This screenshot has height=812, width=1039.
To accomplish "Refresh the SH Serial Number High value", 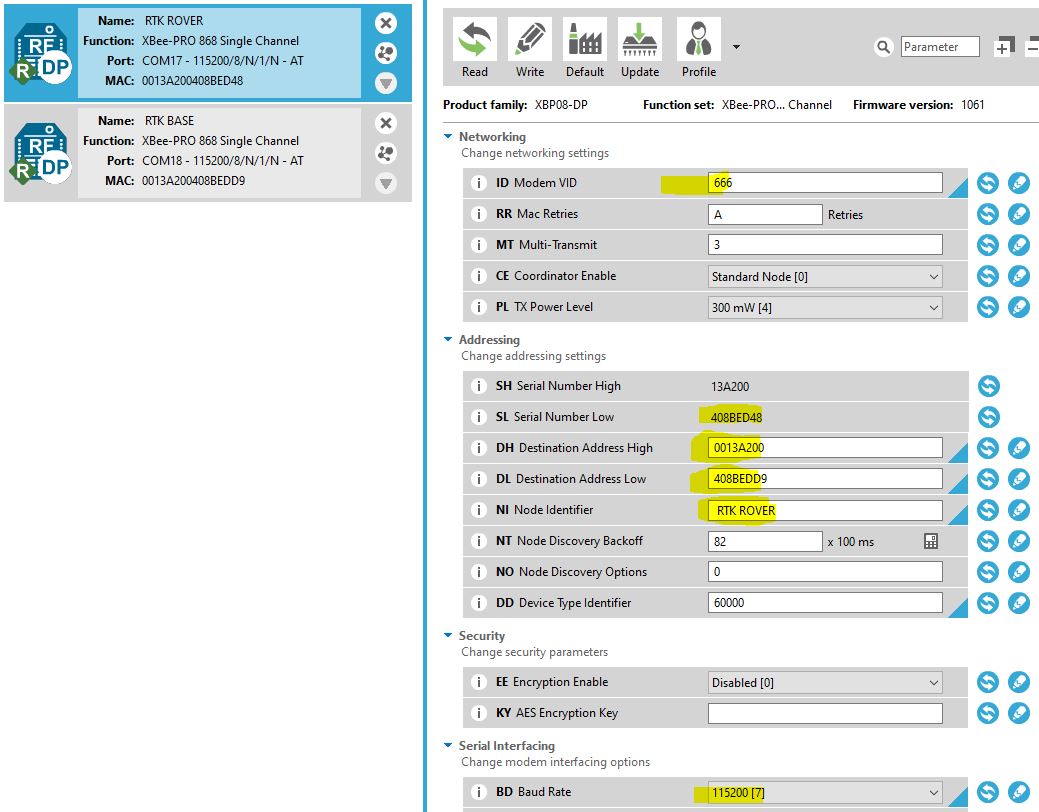I will tap(988, 386).
